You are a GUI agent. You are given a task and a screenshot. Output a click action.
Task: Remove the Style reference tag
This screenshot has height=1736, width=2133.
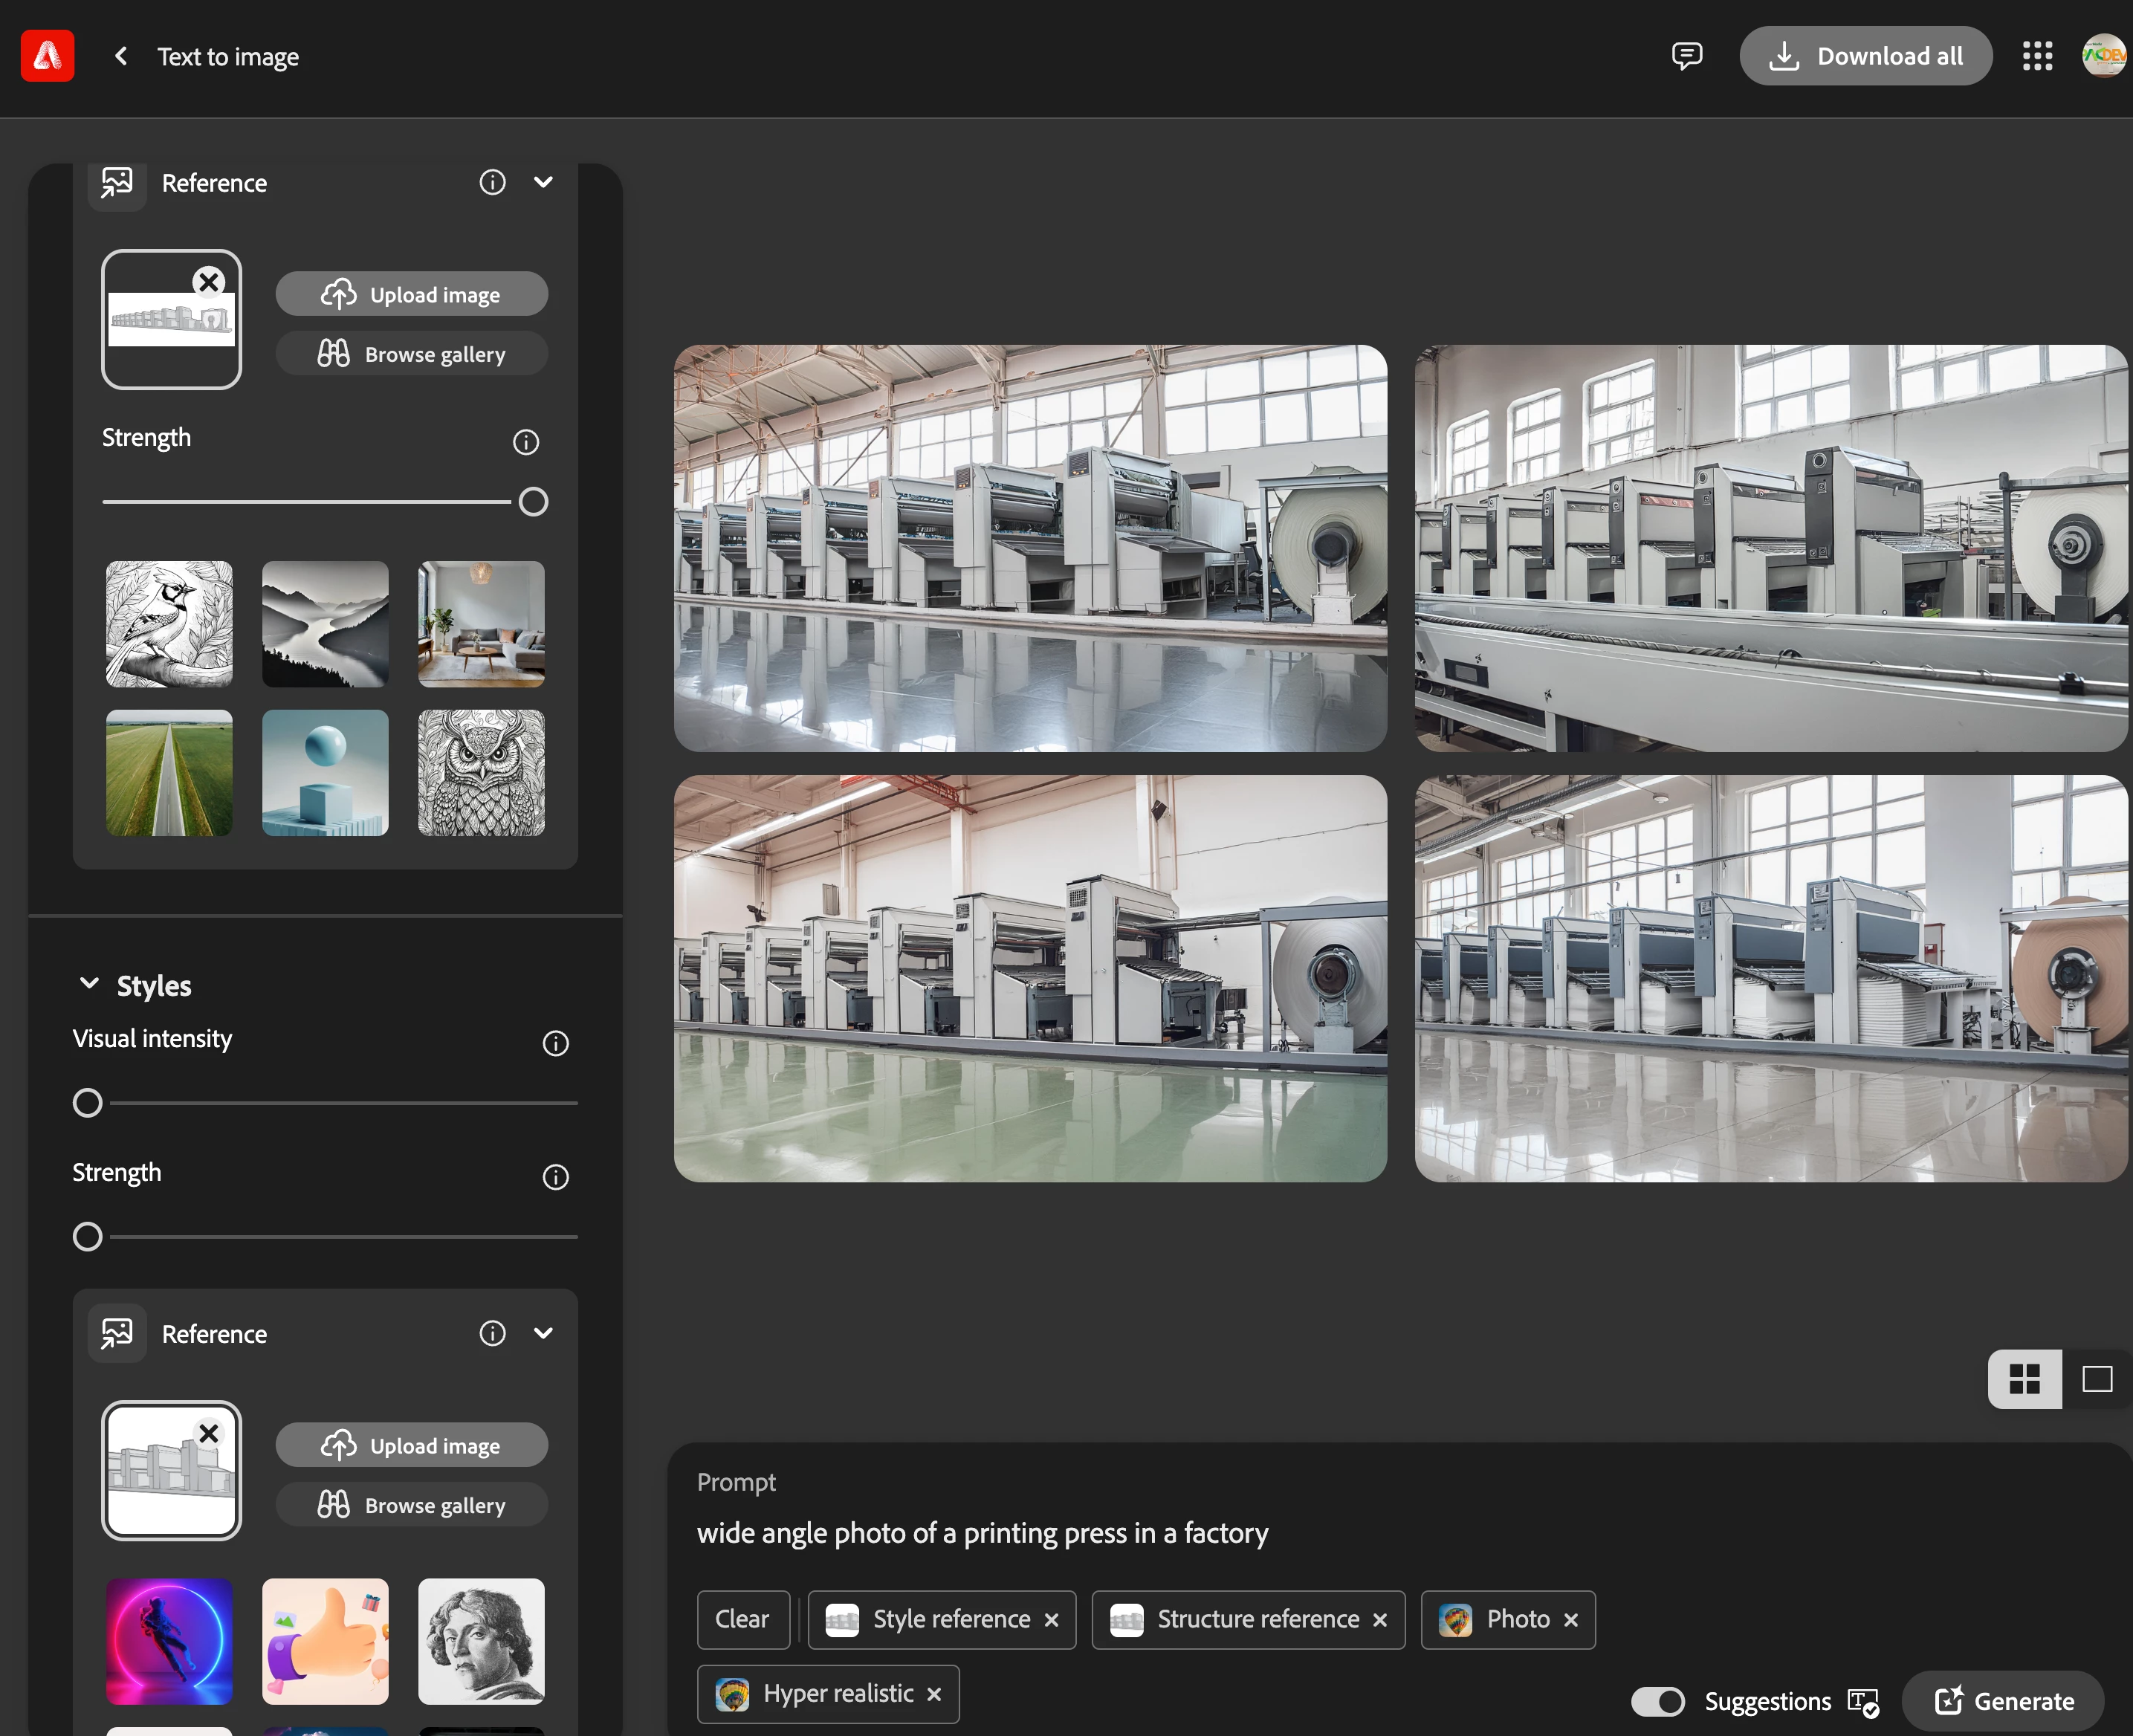tap(1051, 1620)
